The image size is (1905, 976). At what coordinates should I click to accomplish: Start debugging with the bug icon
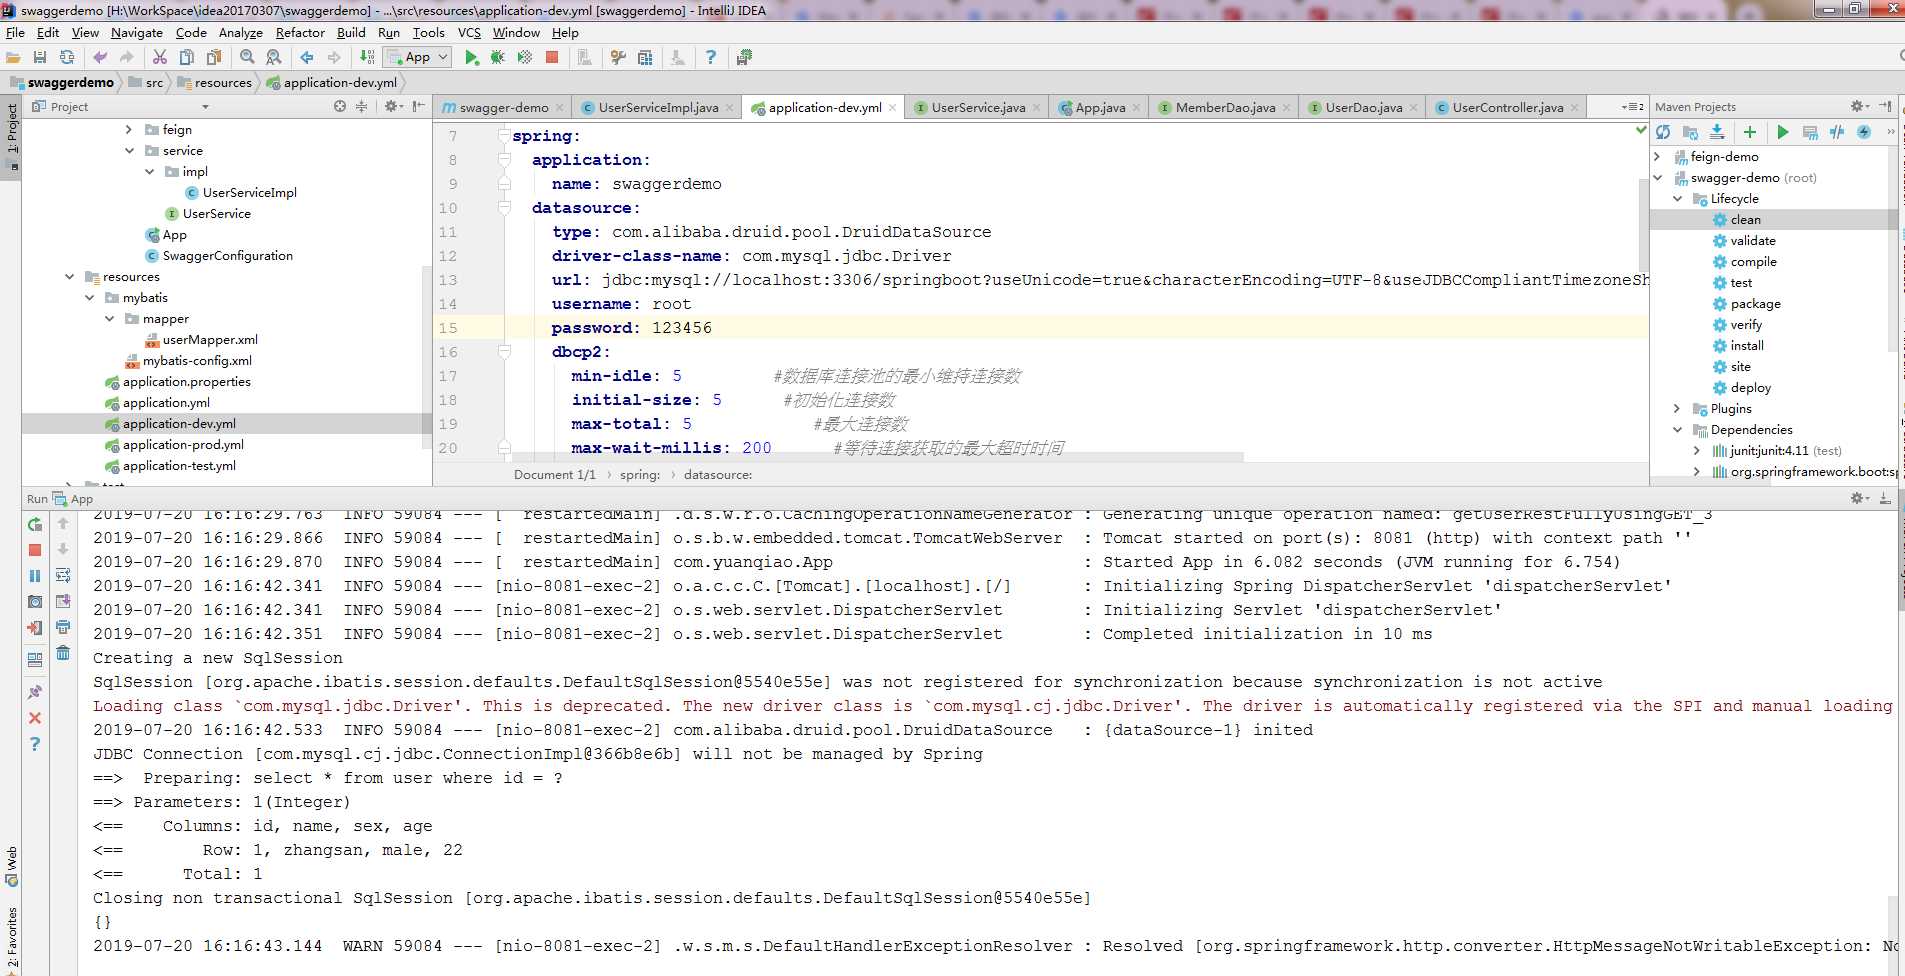pos(498,58)
